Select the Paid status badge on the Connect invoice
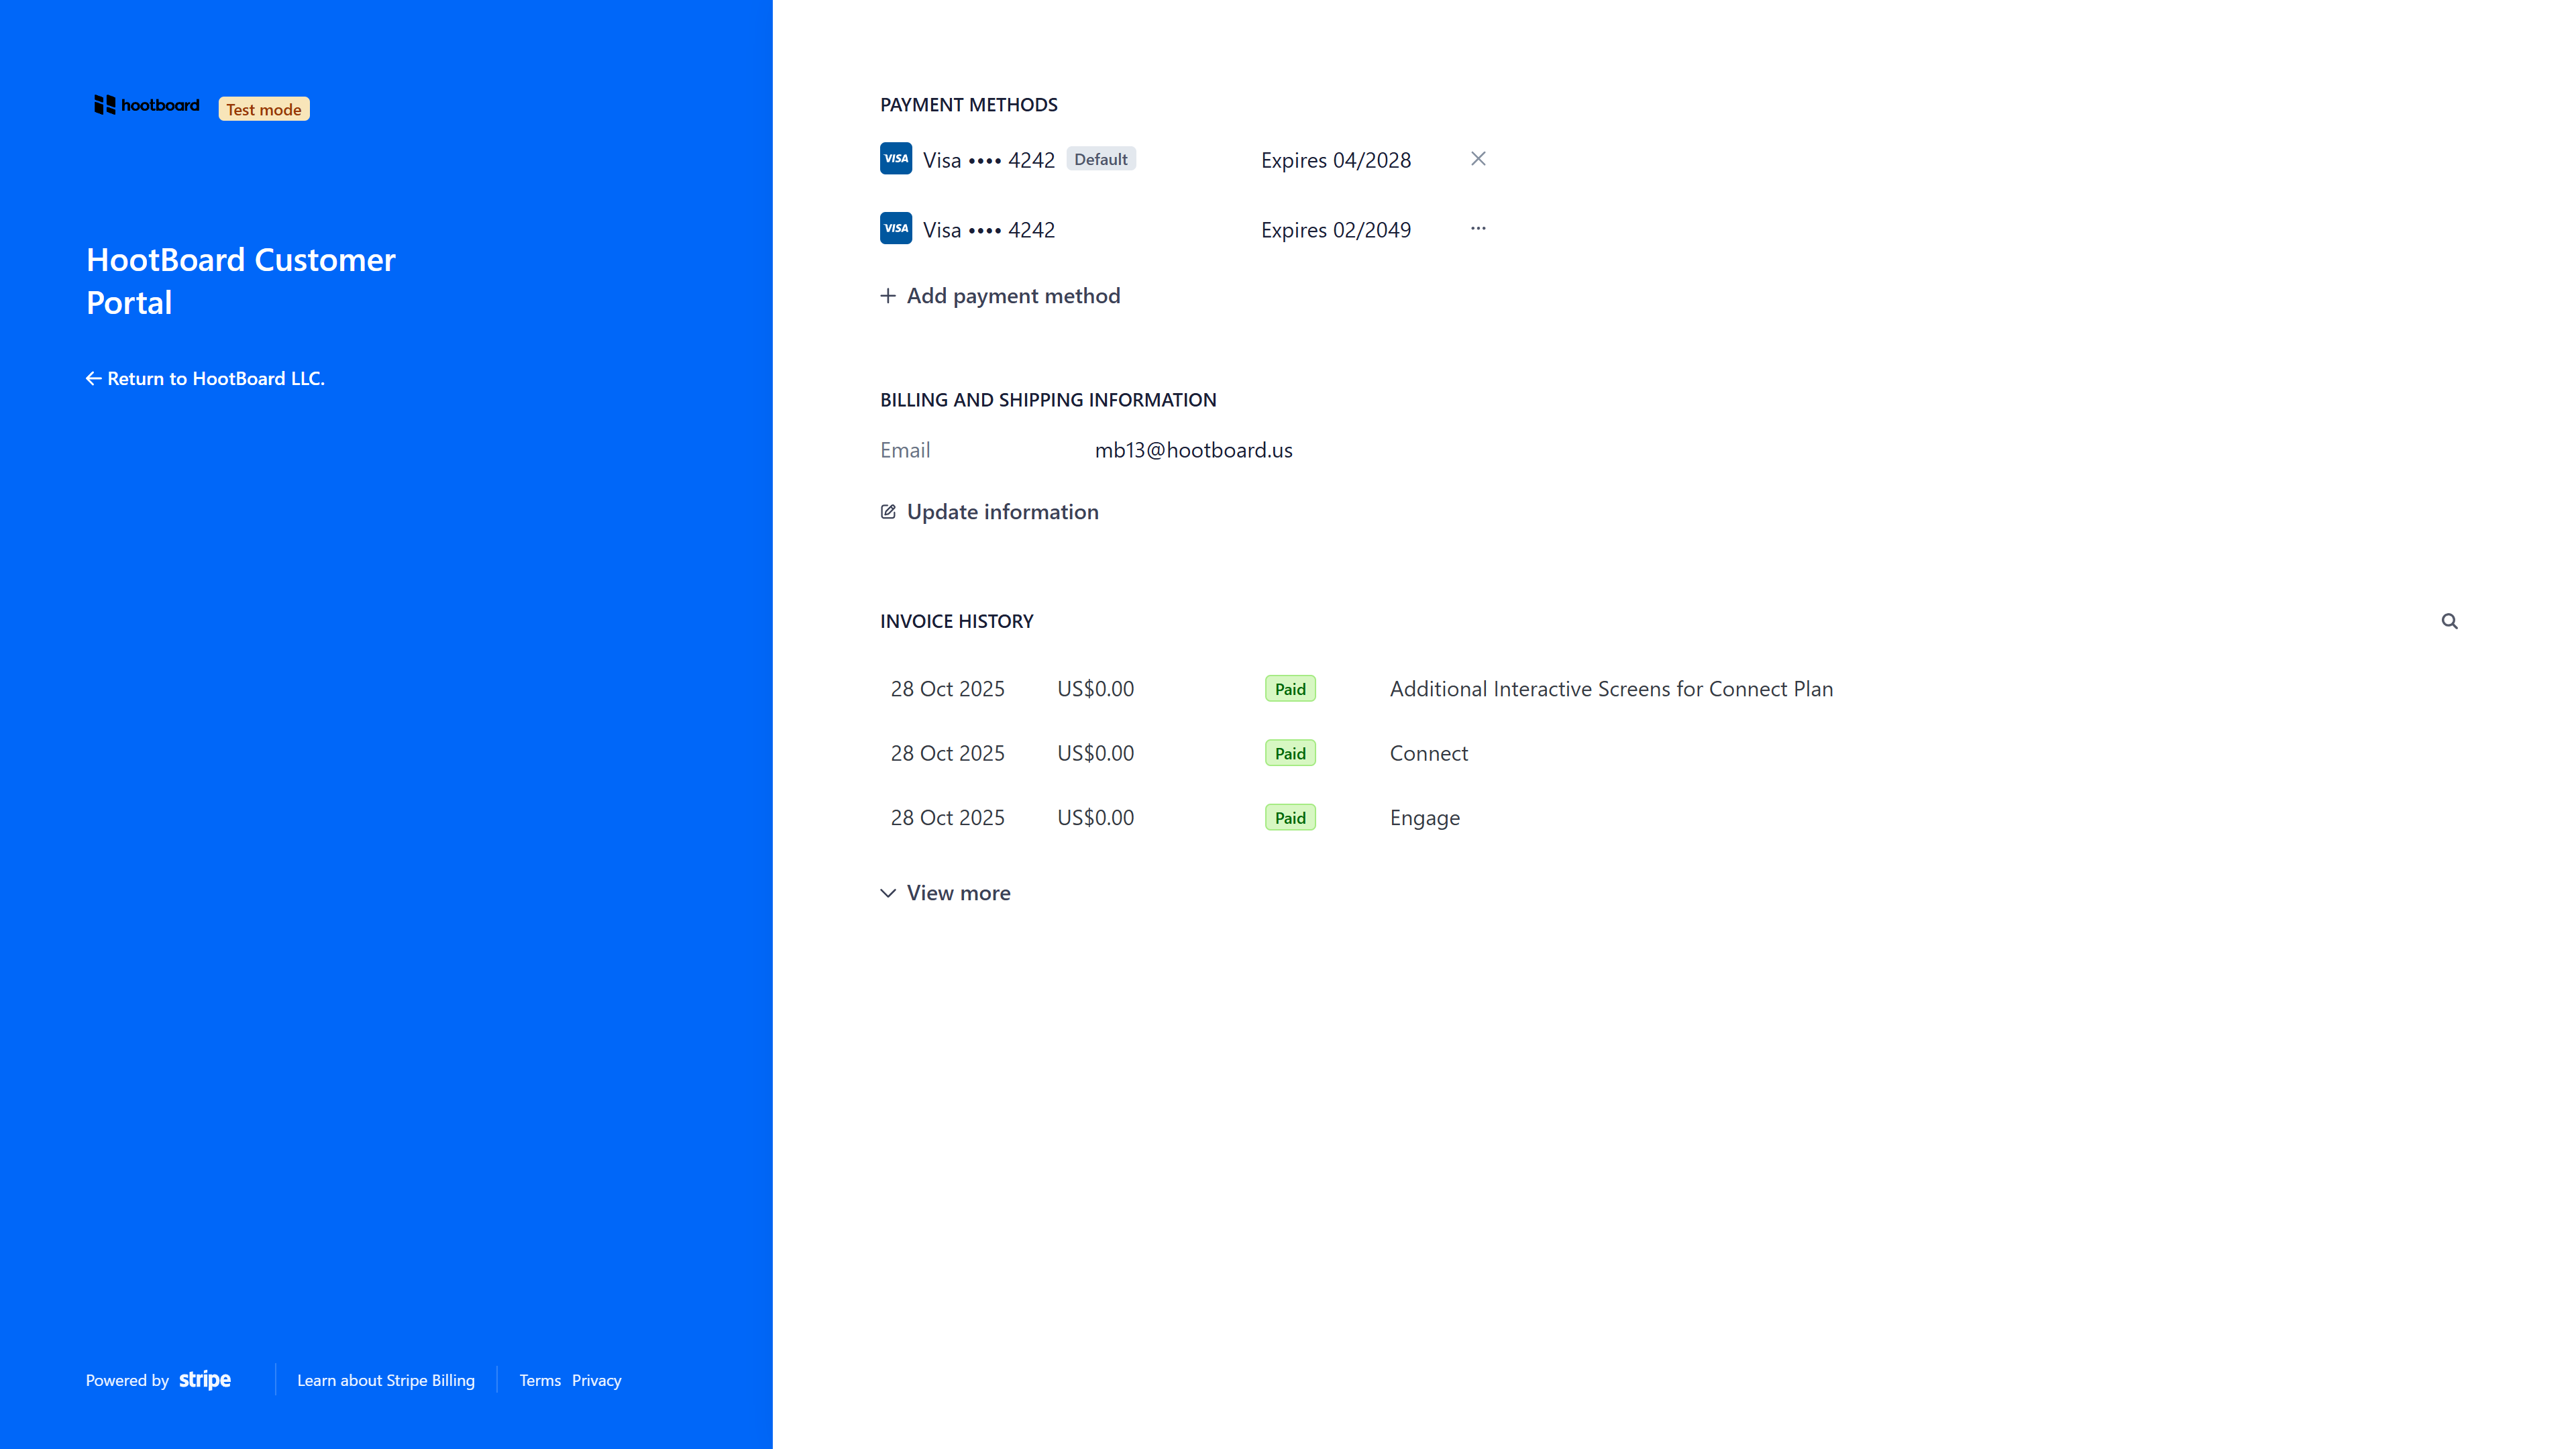 click(x=1290, y=752)
